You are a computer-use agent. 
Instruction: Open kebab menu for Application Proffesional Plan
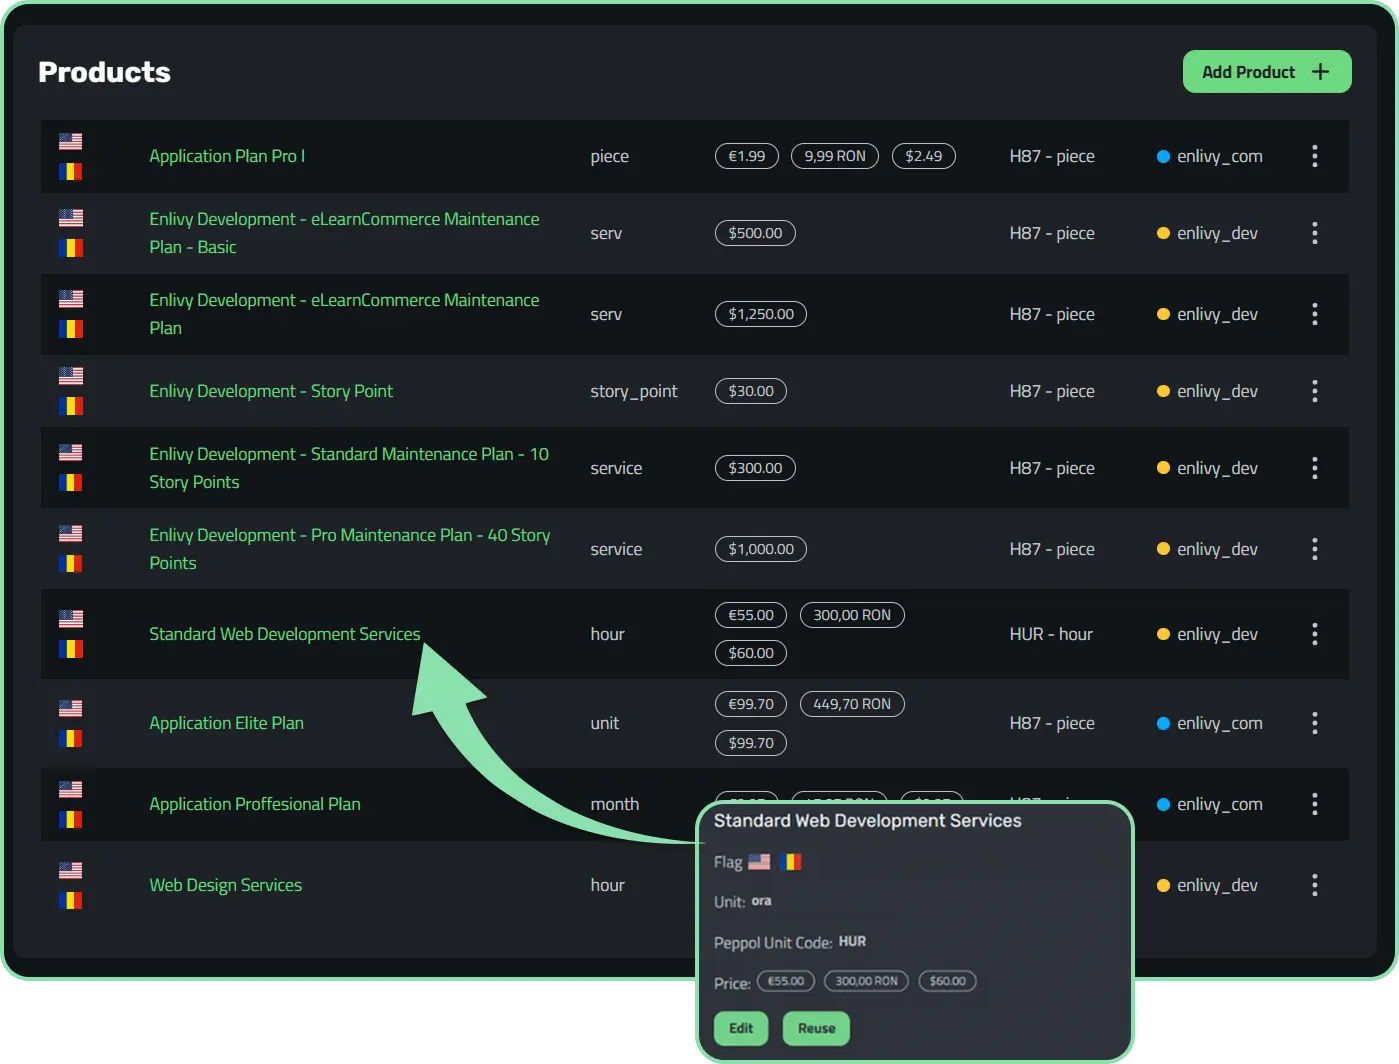[x=1314, y=804]
